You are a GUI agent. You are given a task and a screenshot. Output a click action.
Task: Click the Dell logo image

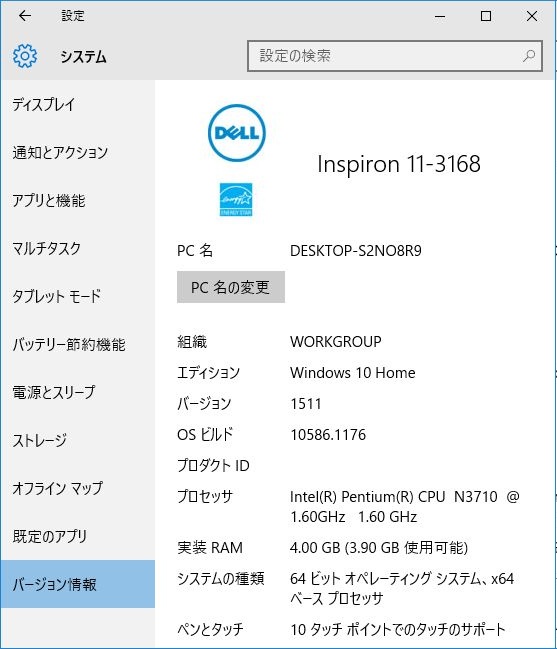coord(237,133)
